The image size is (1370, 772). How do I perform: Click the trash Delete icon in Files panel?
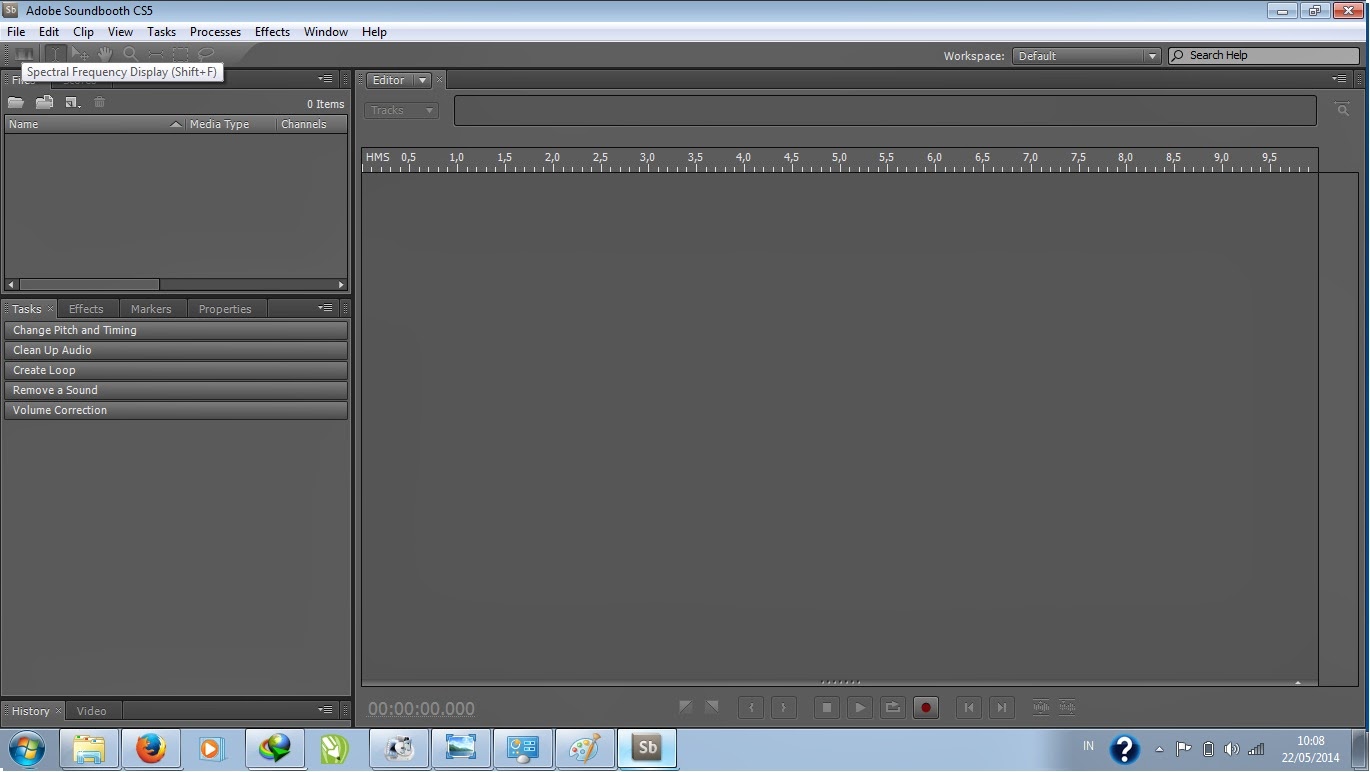coord(99,102)
